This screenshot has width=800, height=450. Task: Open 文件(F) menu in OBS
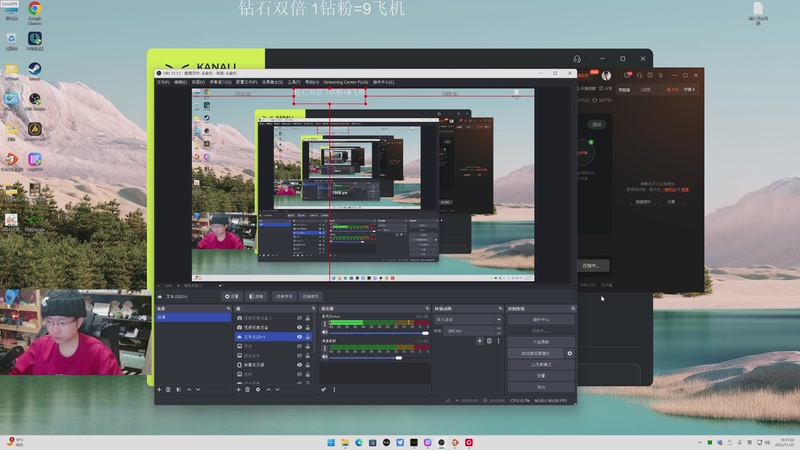tap(163, 82)
